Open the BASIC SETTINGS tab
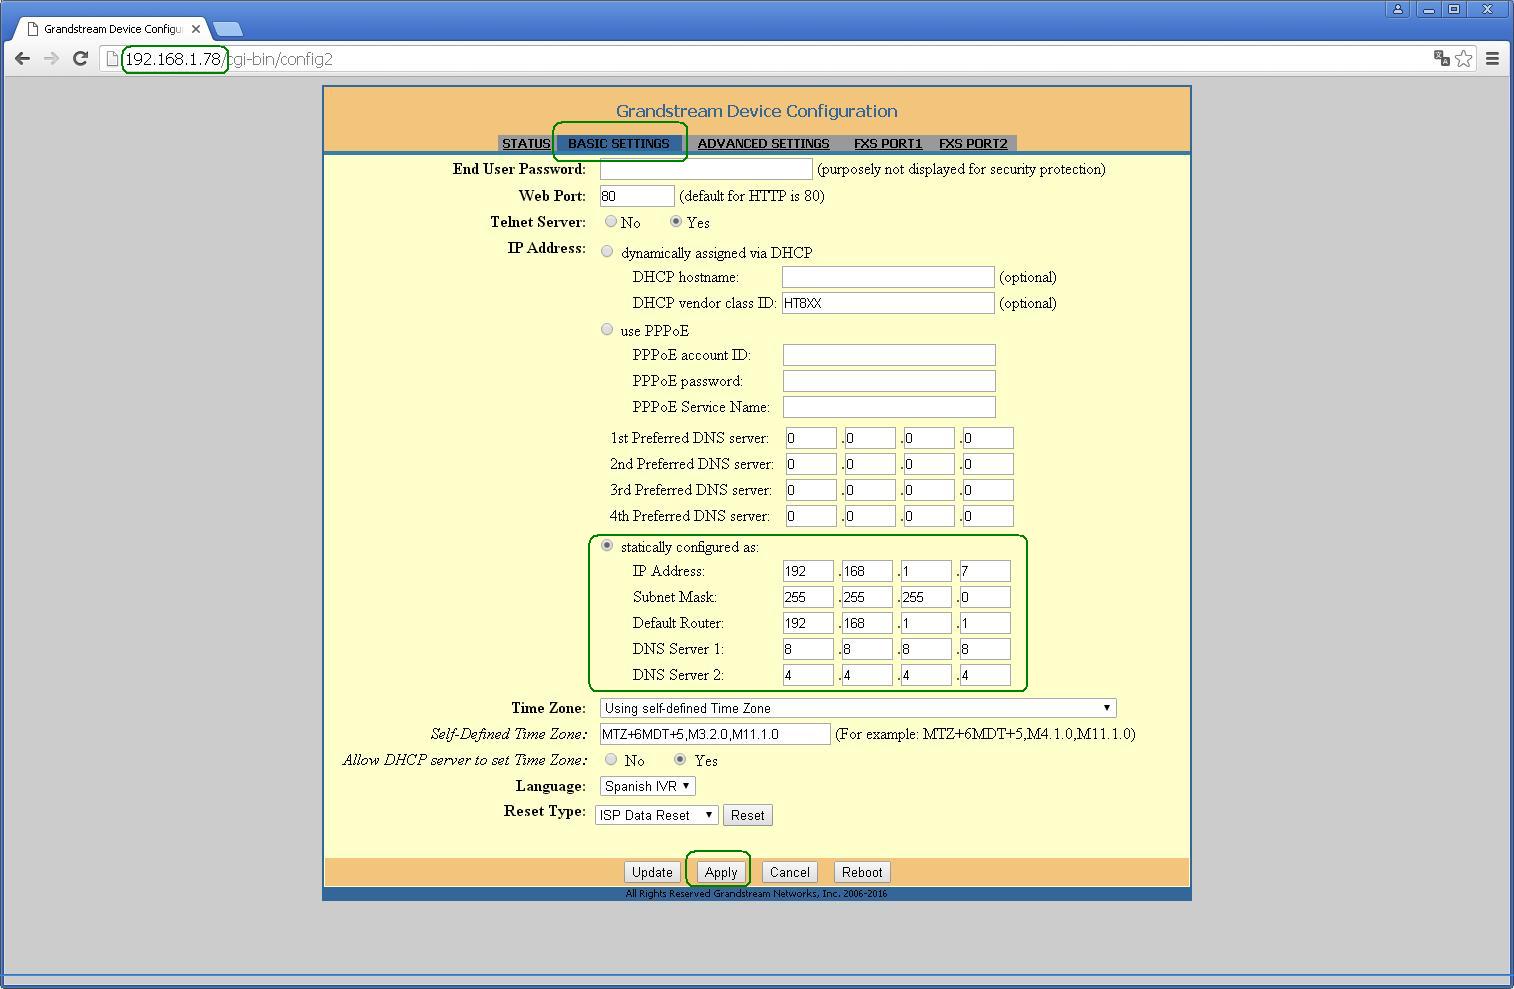 coord(619,143)
